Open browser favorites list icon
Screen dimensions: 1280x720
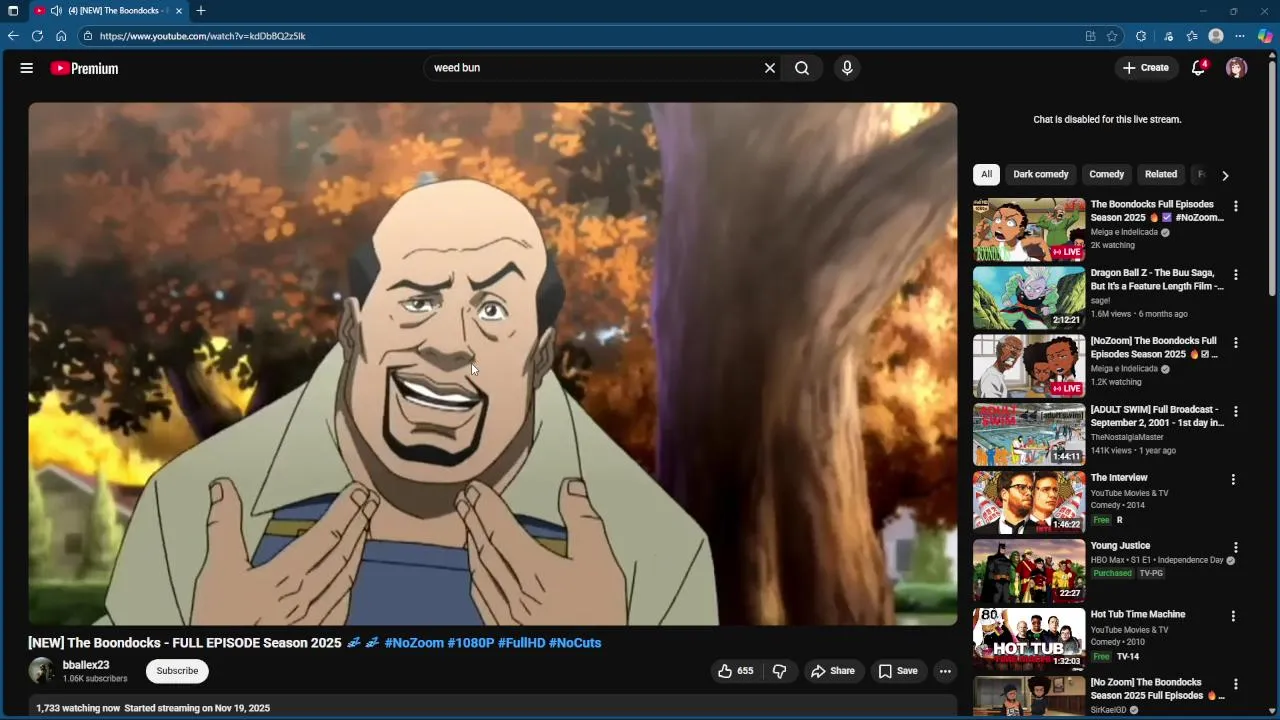pyautogui.click(x=1192, y=36)
